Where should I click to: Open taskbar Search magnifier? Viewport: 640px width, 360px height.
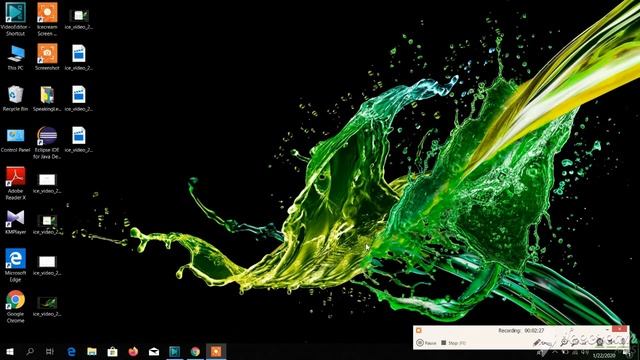(x=30, y=351)
